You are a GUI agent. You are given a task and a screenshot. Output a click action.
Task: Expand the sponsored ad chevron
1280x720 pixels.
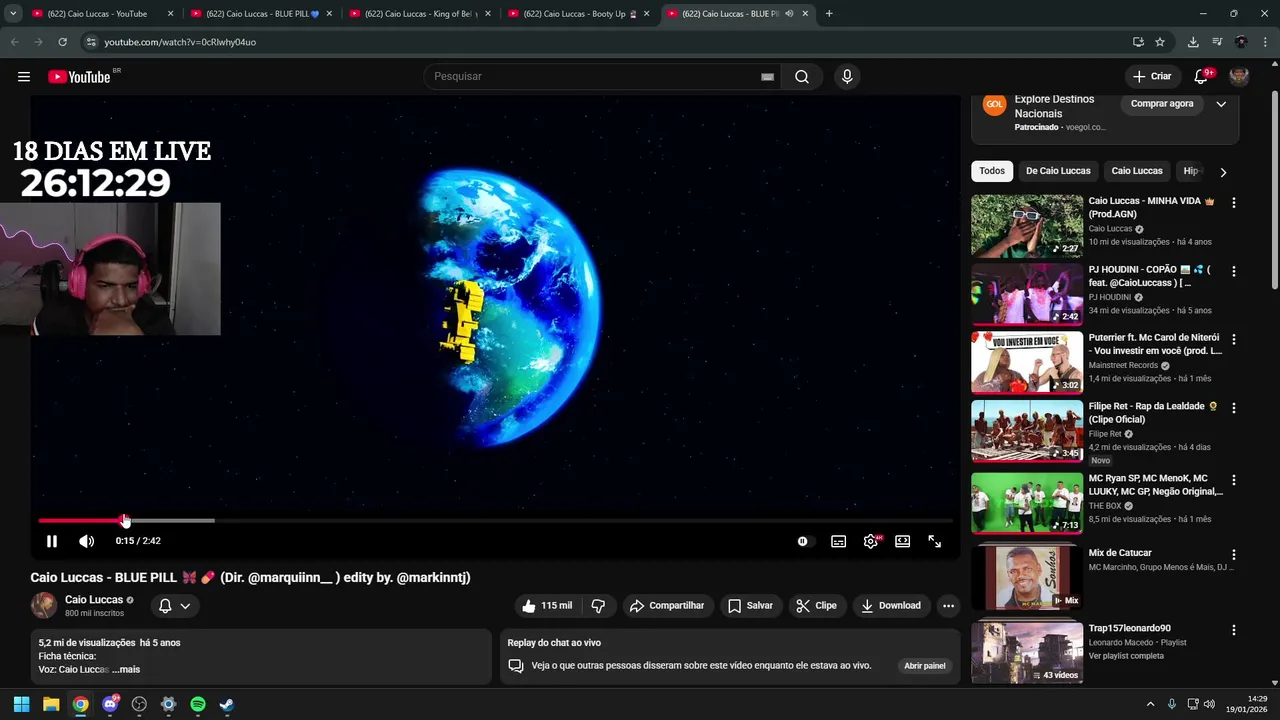click(1221, 104)
